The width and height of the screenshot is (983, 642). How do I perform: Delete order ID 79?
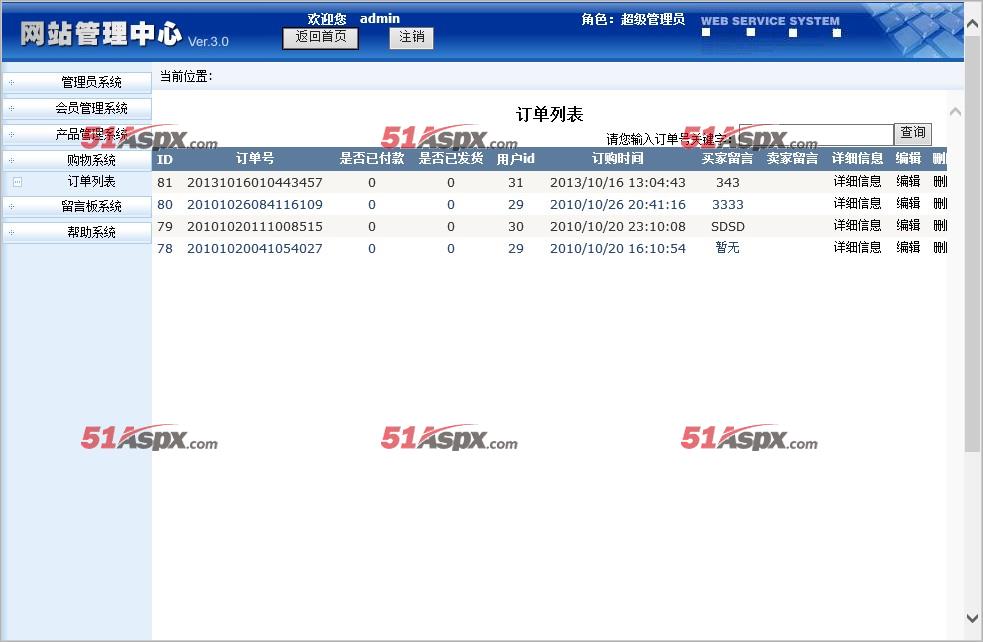[x=940, y=226]
